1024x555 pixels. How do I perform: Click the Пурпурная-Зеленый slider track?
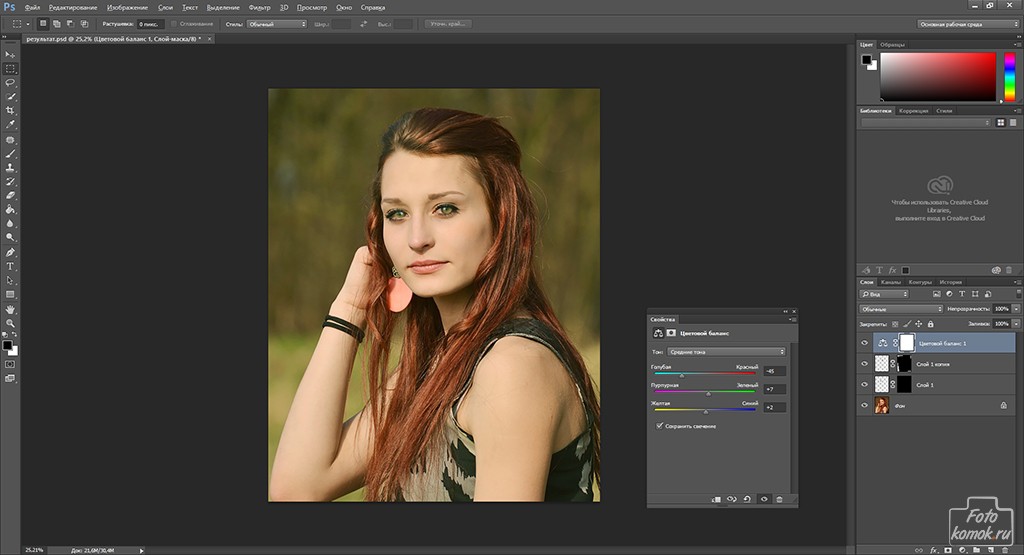705,392
